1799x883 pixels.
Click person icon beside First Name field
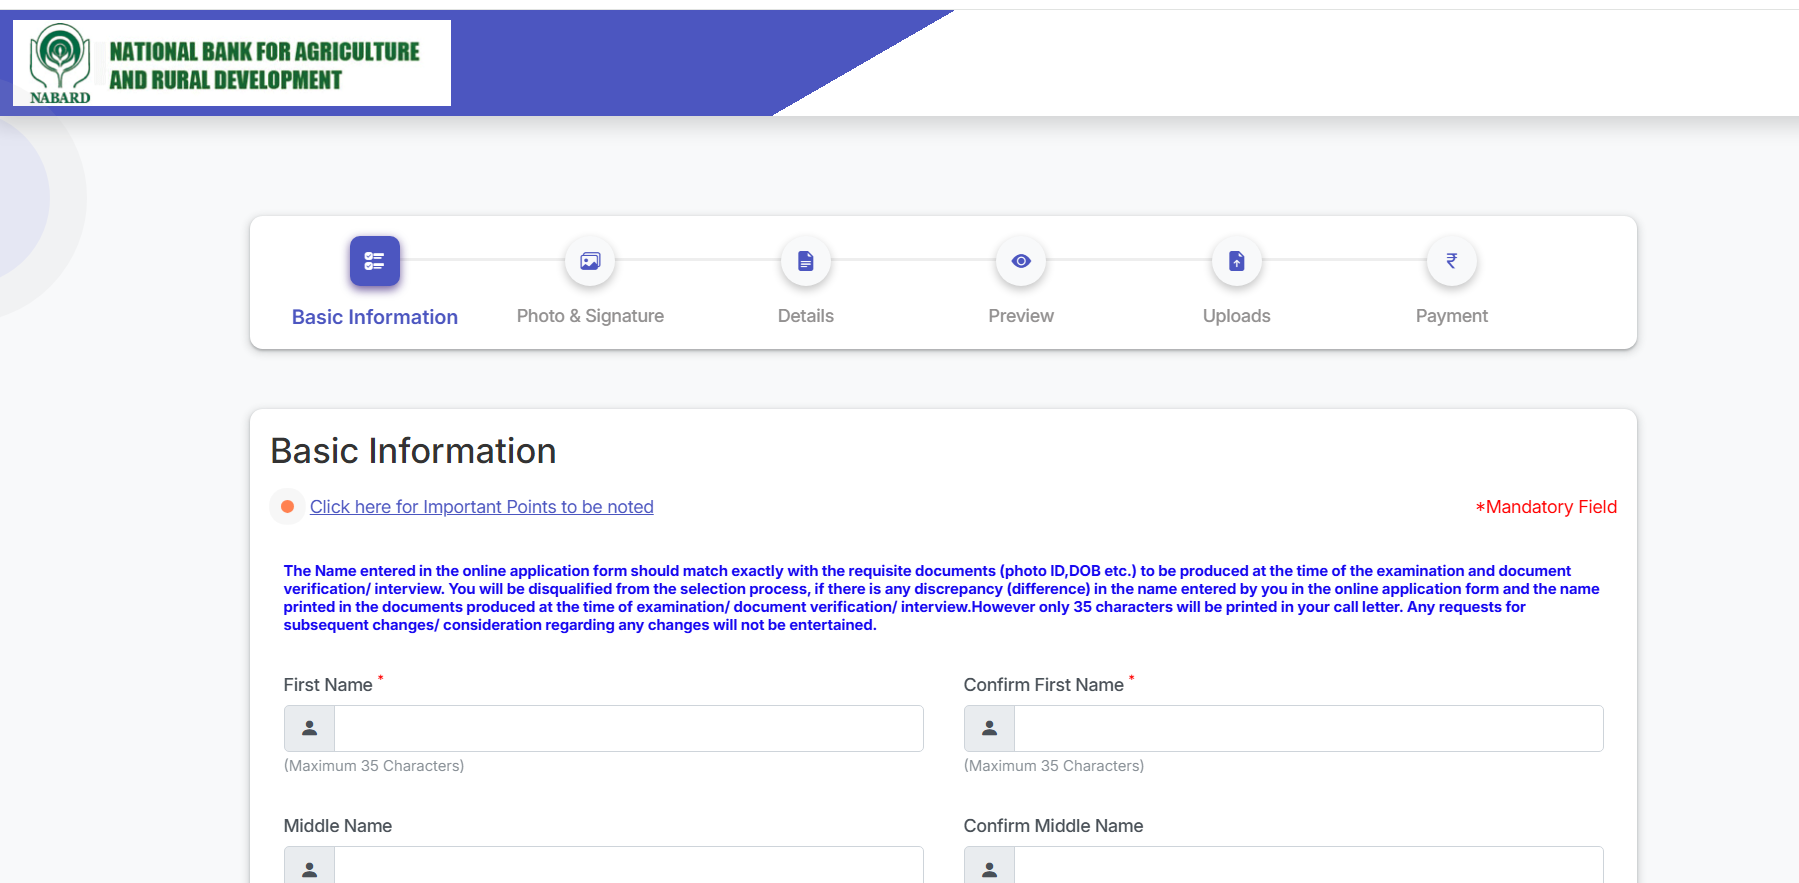pos(310,728)
